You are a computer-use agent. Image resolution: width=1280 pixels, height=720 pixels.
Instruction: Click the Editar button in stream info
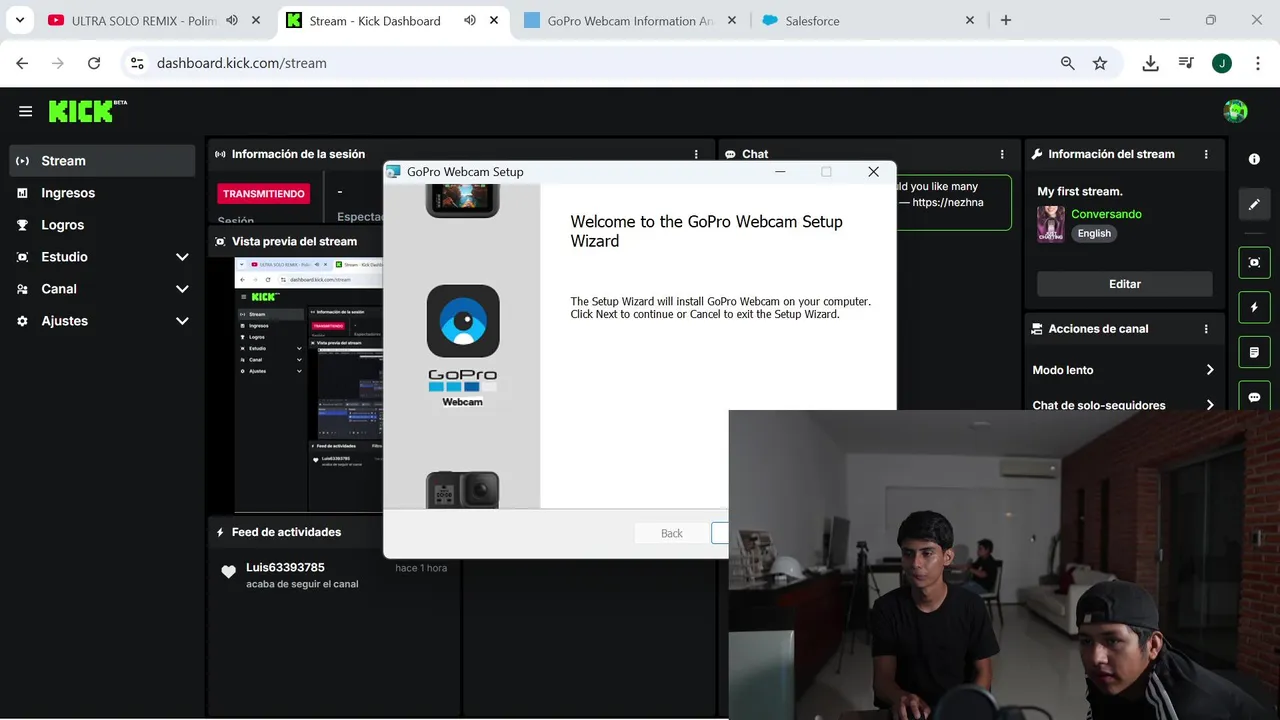pyautogui.click(x=1125, y=284)
